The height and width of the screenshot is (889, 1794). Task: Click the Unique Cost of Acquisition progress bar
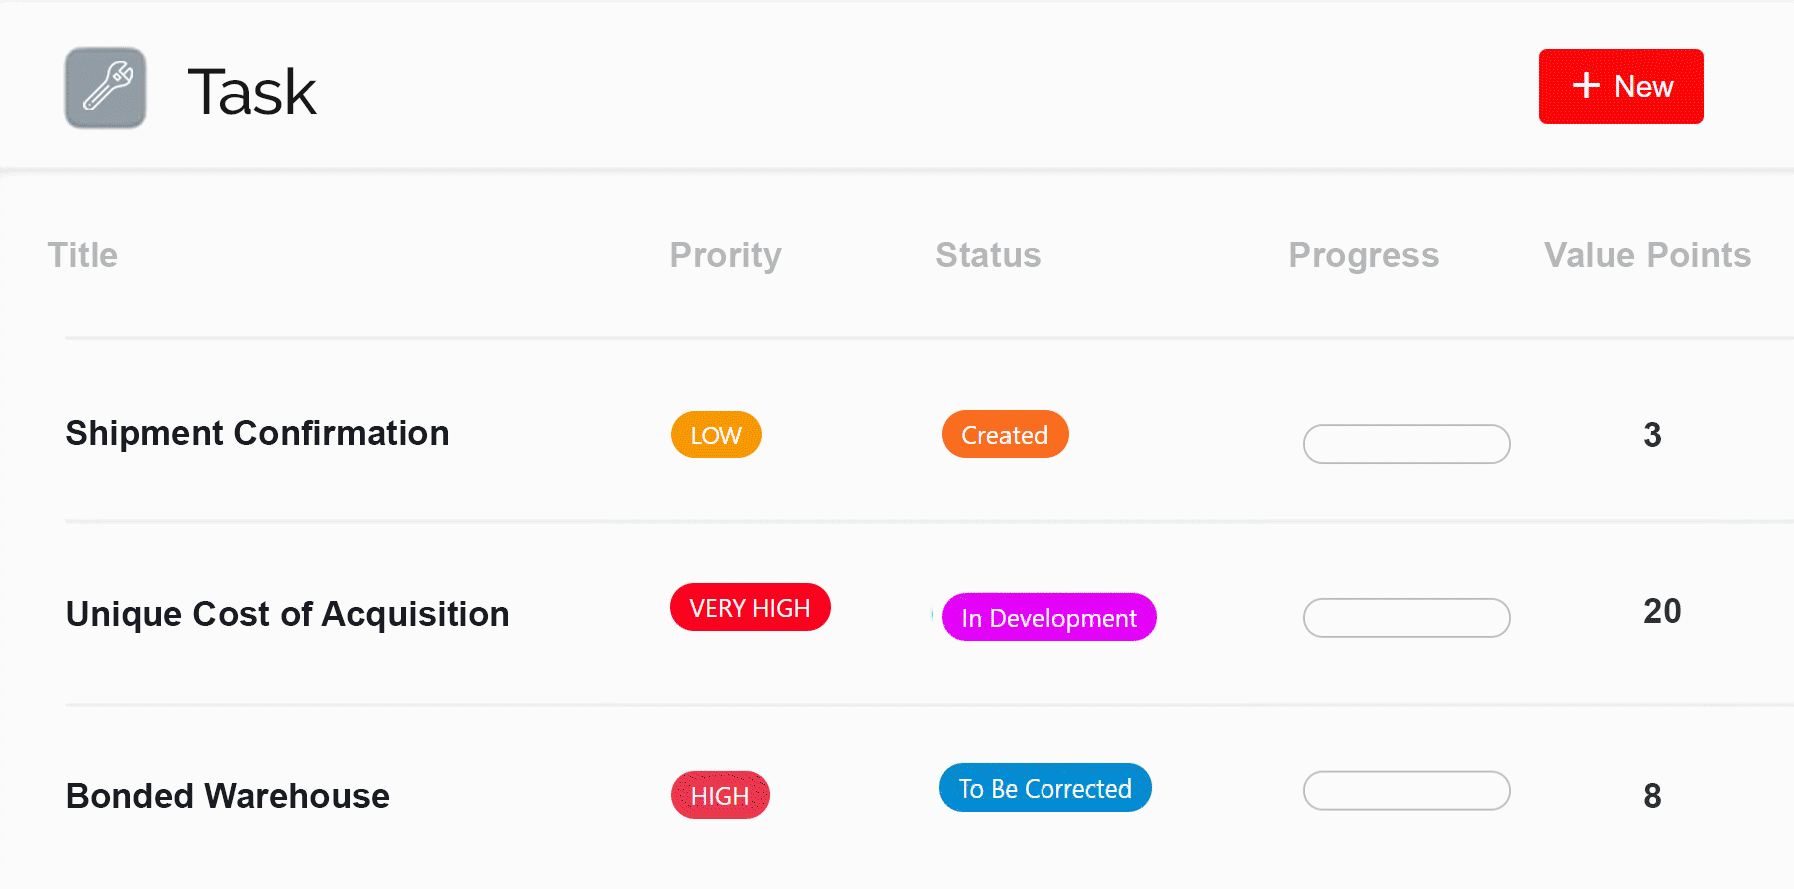[1406, 618]
